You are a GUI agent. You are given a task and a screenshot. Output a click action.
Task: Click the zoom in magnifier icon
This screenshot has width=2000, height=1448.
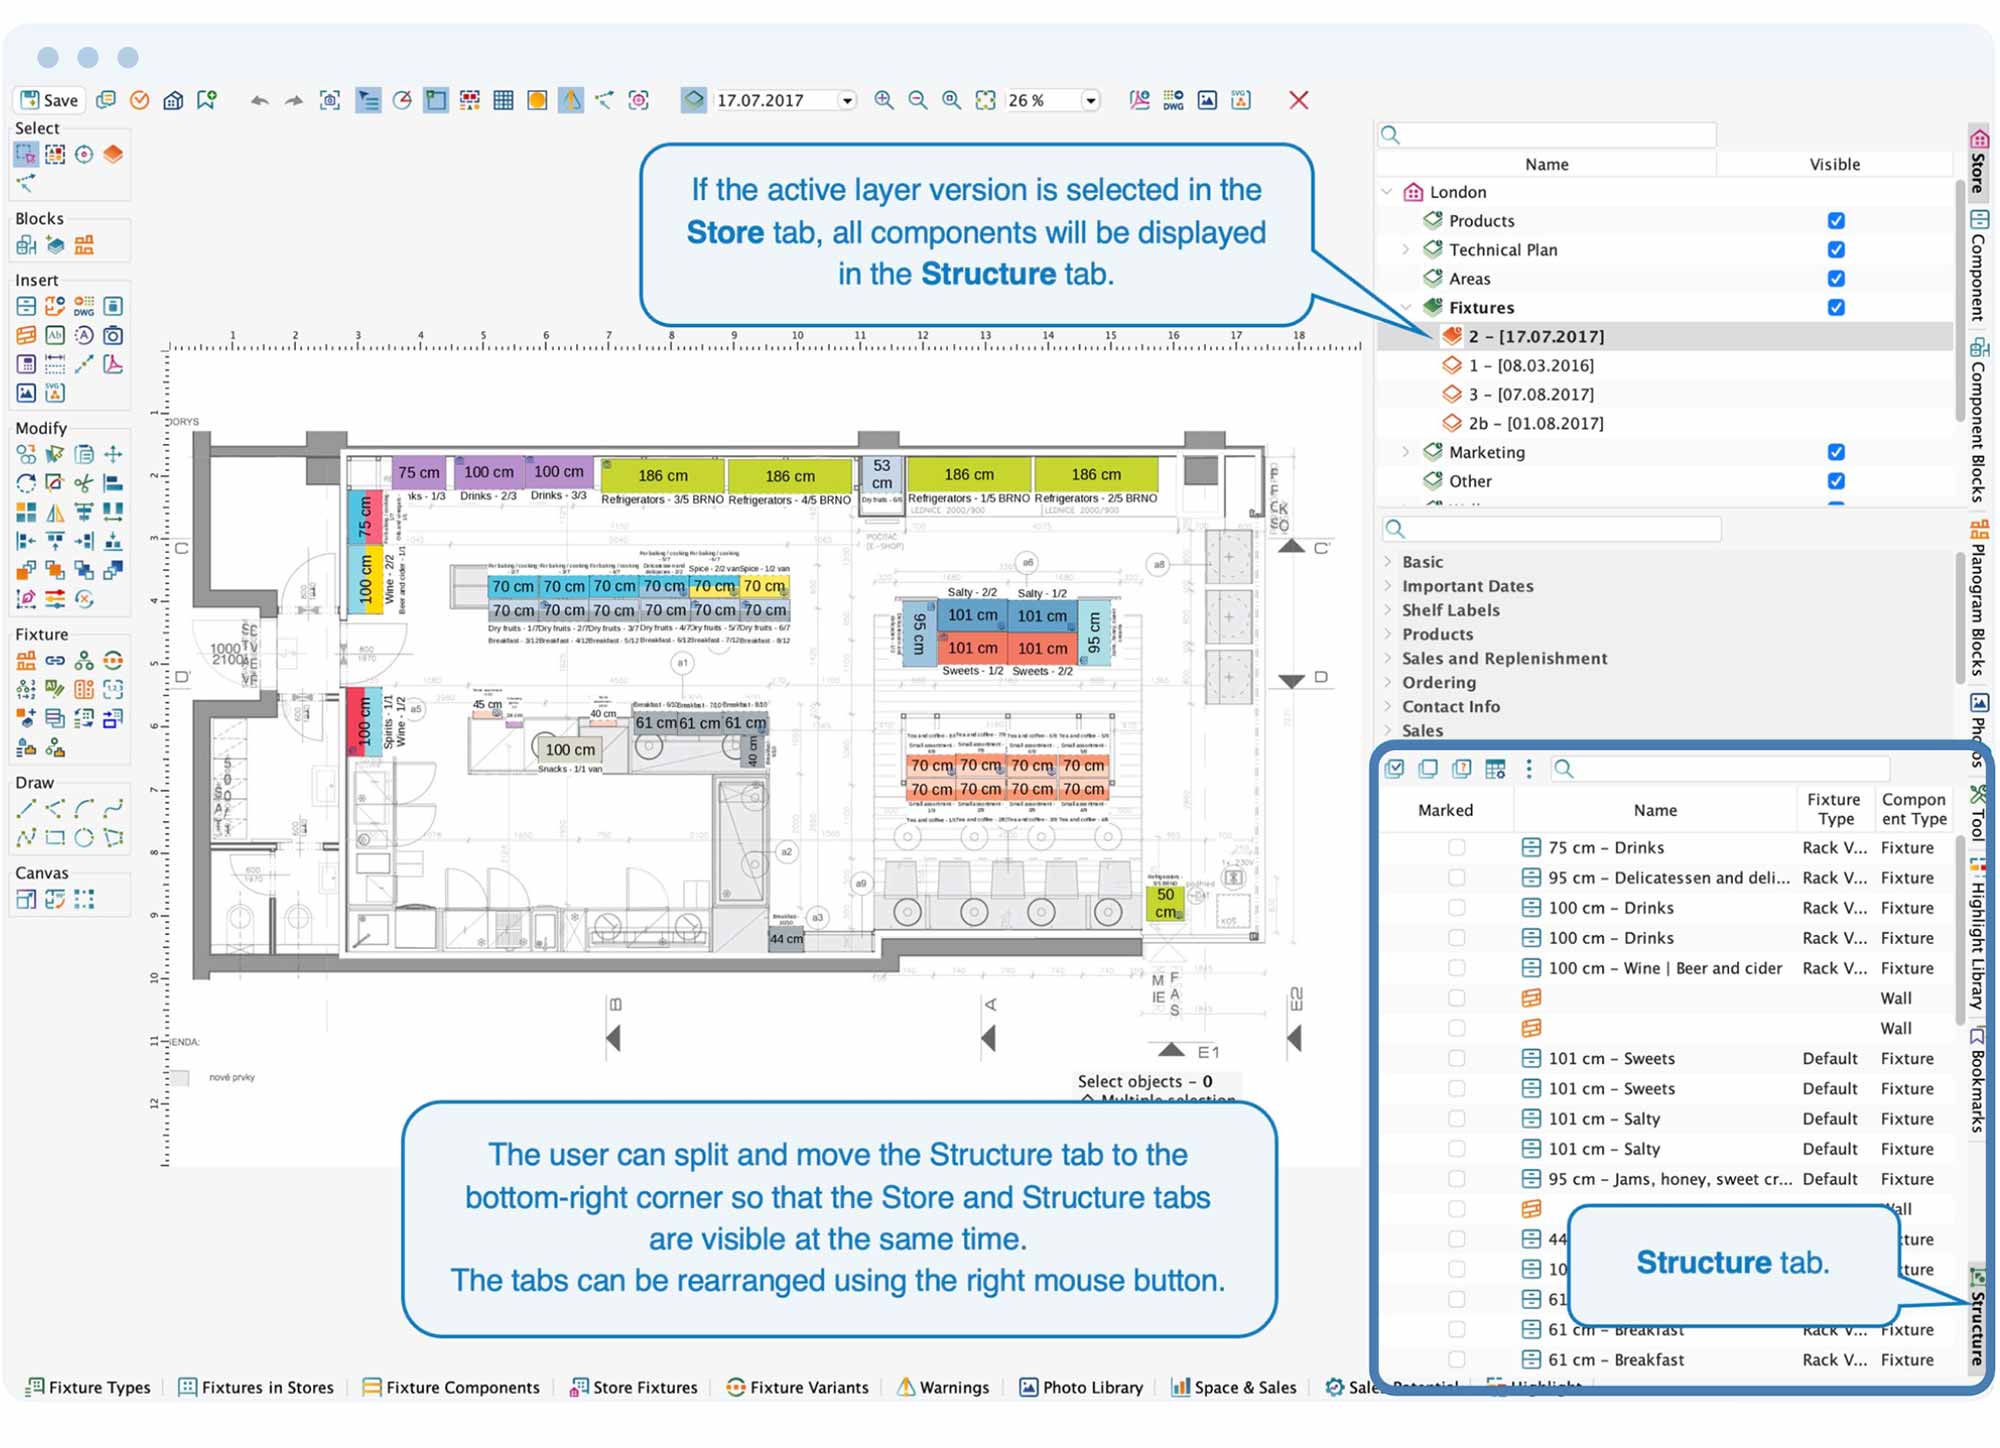click(884, 100)
